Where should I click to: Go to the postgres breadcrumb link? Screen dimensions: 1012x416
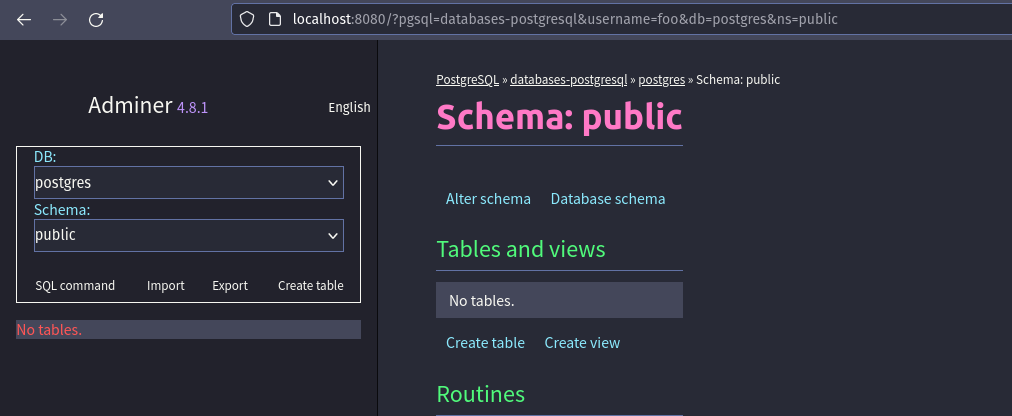[x=661, y=80]
